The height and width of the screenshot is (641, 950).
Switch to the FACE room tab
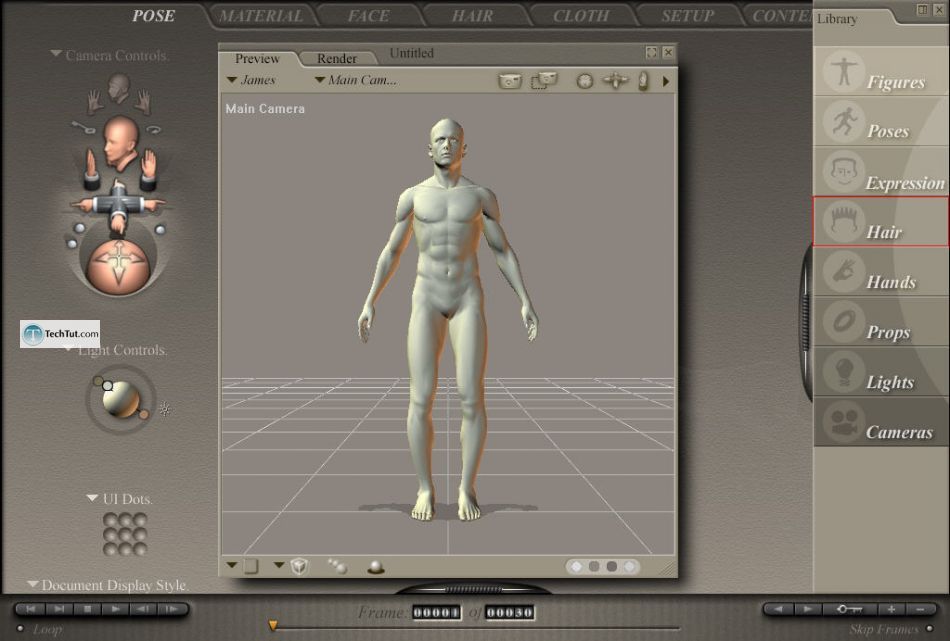[x=368, y=16]
